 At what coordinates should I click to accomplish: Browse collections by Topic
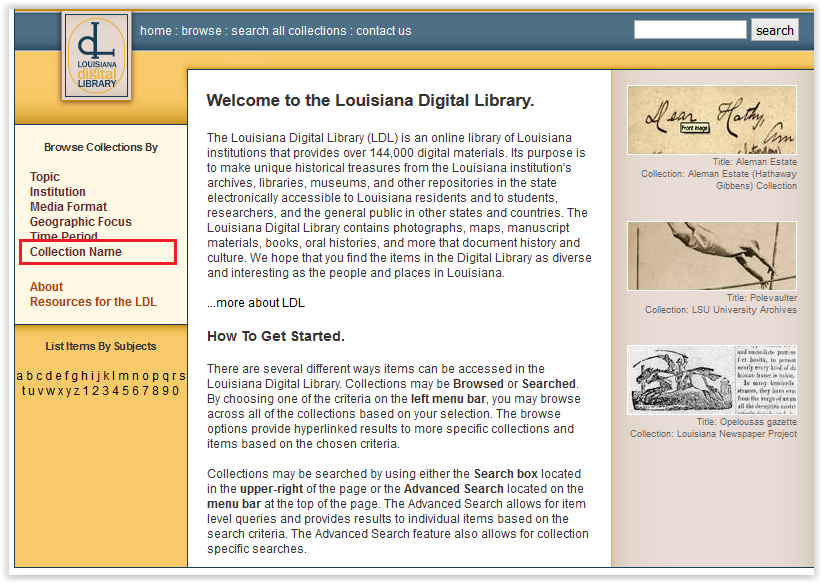pyautogui.click(x=45, y=177)
